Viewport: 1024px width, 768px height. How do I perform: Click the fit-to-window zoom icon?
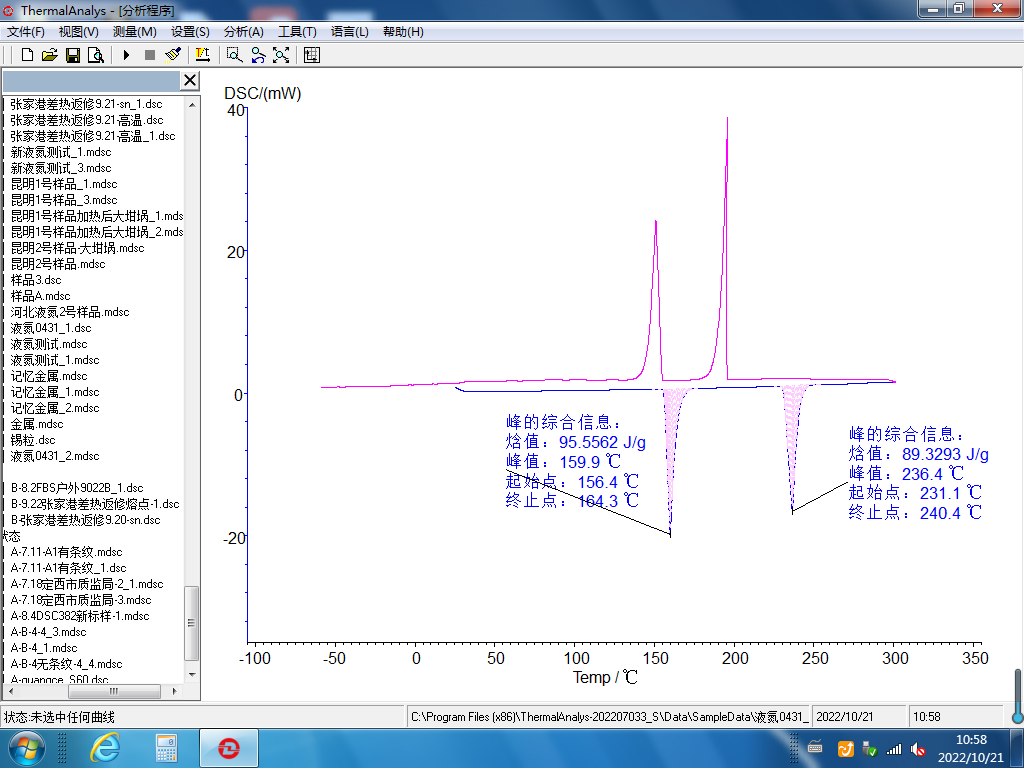(x=281, y=55)
